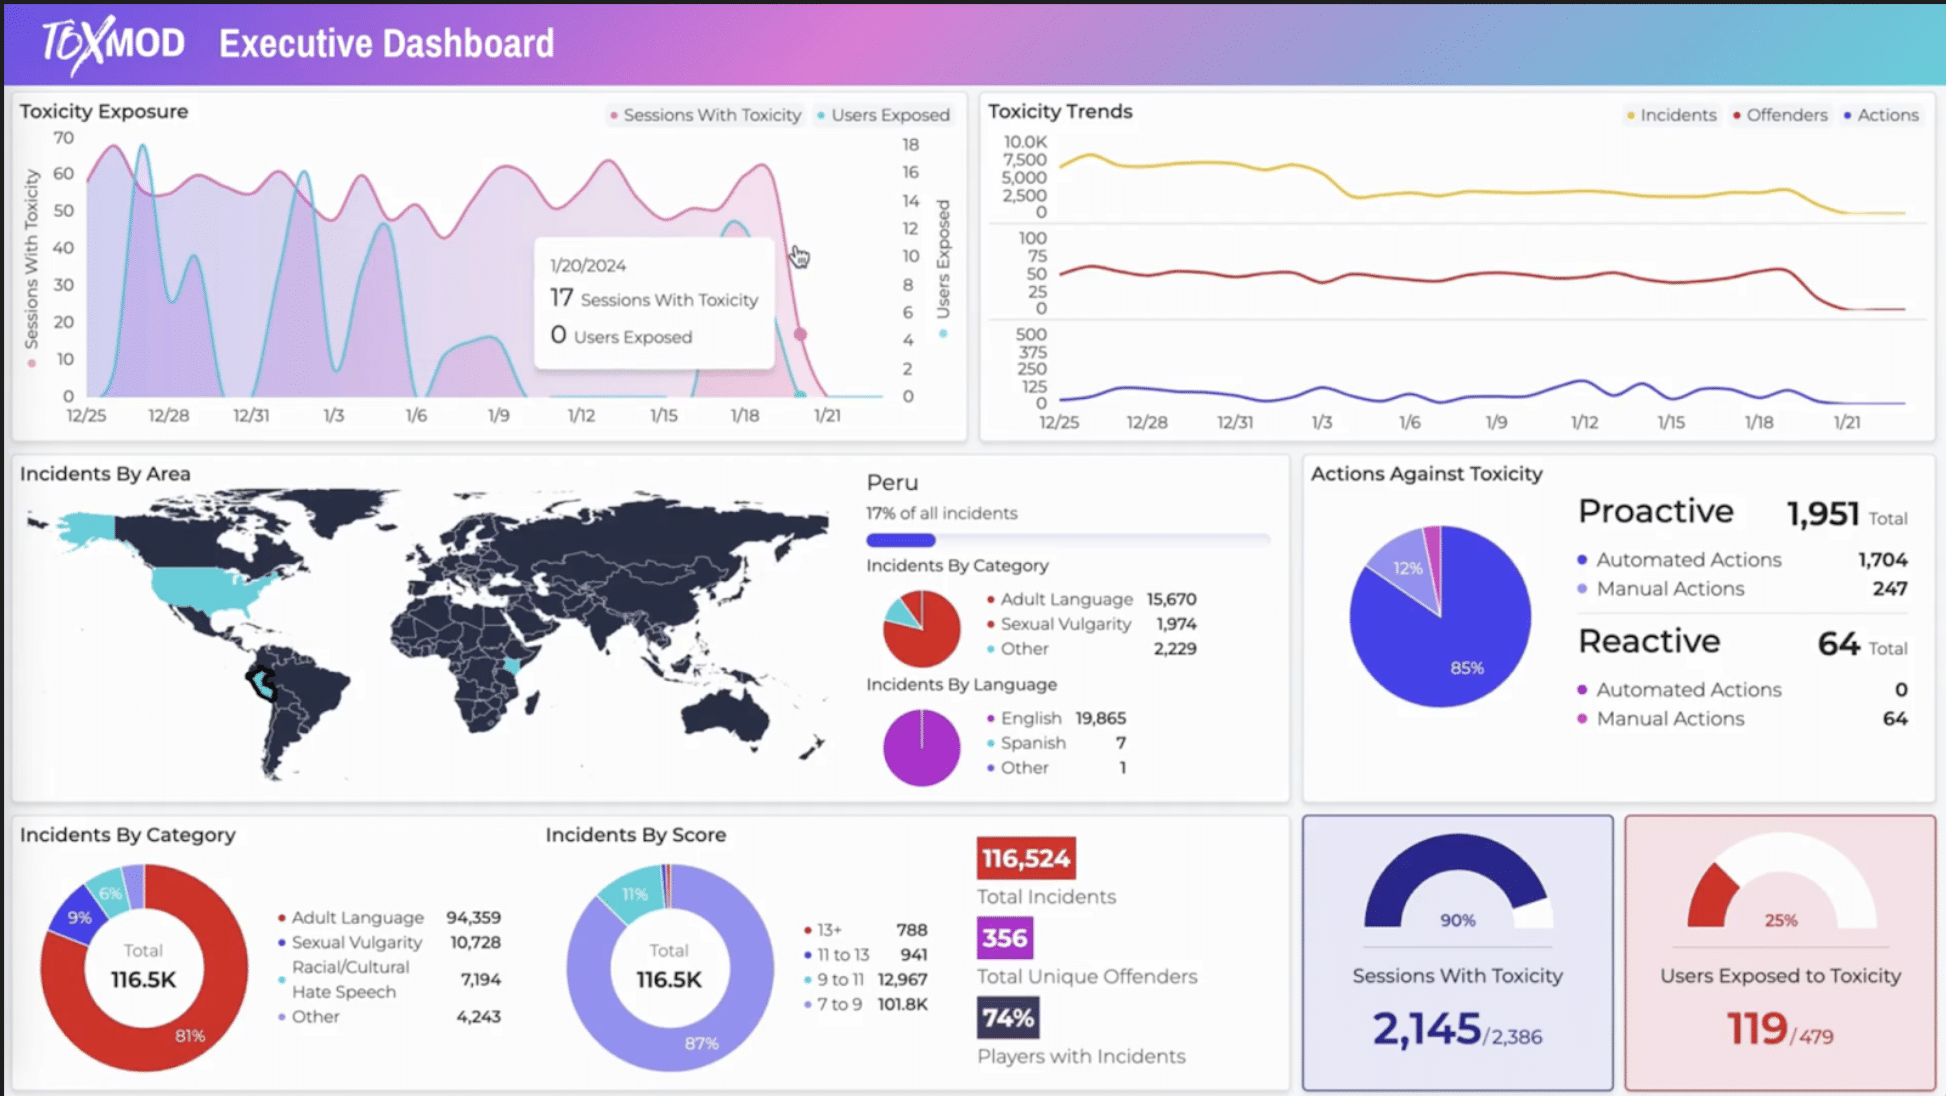
Task: Select the 11 to 13 score legend row
Action: [x=865, y=955]
